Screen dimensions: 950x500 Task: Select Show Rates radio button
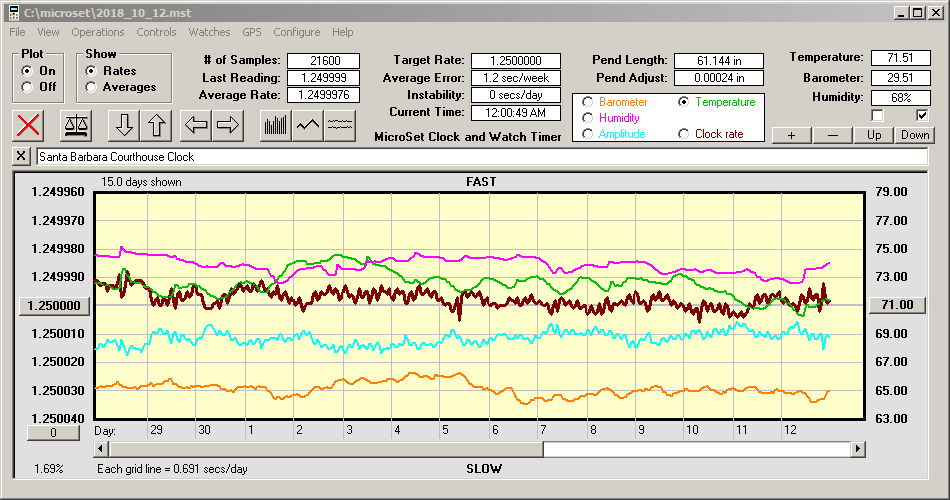pyautogui.click(x=91, y=71)
